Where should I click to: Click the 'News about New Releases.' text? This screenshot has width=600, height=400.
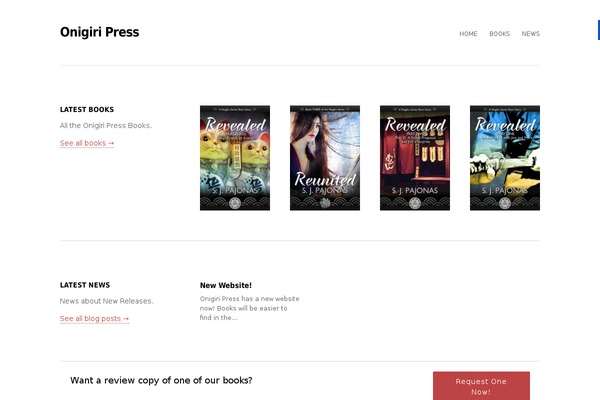tap(107, 301)
